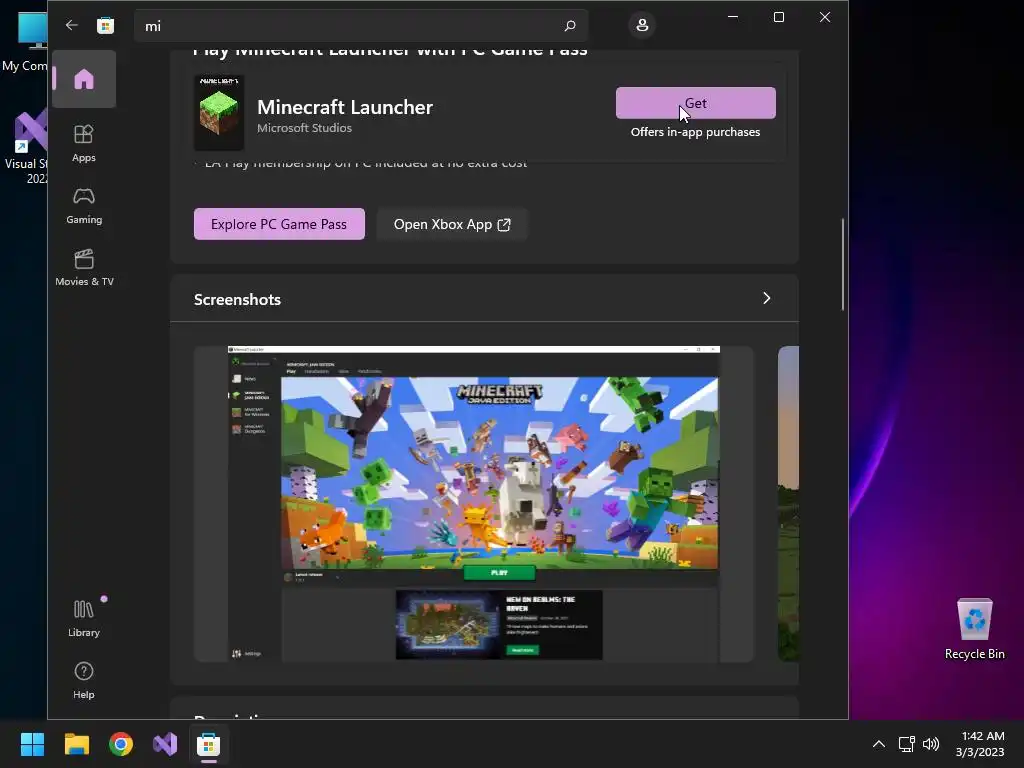The height and width of the screenshot is (768, 1024).
Task: Launch Google Chrome from taskbar
Action: click(x=121, y=744)
